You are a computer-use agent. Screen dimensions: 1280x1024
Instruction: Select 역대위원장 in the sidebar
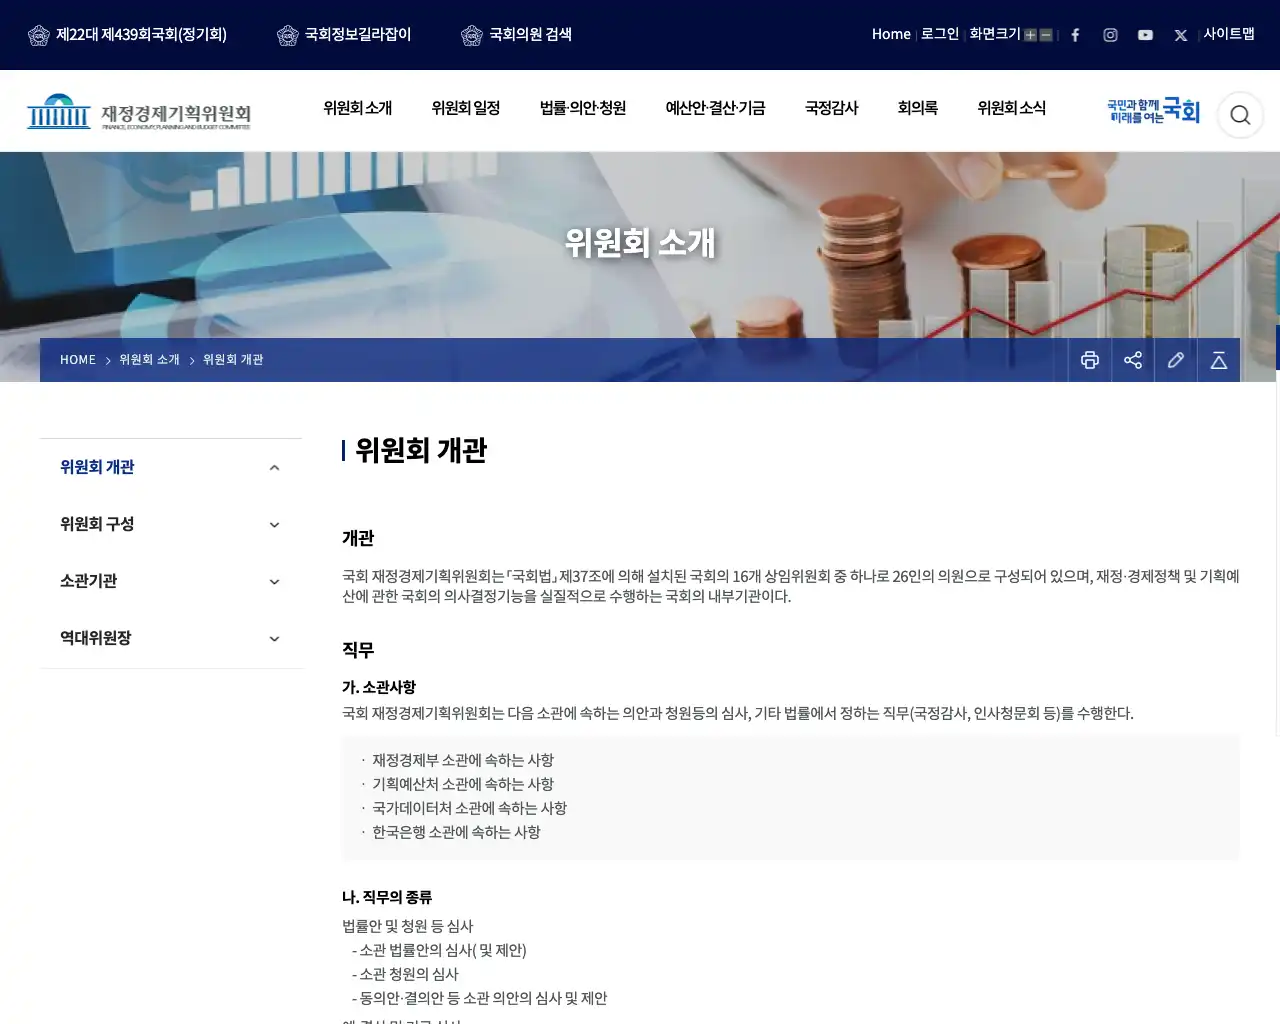(x=96, y=638)
